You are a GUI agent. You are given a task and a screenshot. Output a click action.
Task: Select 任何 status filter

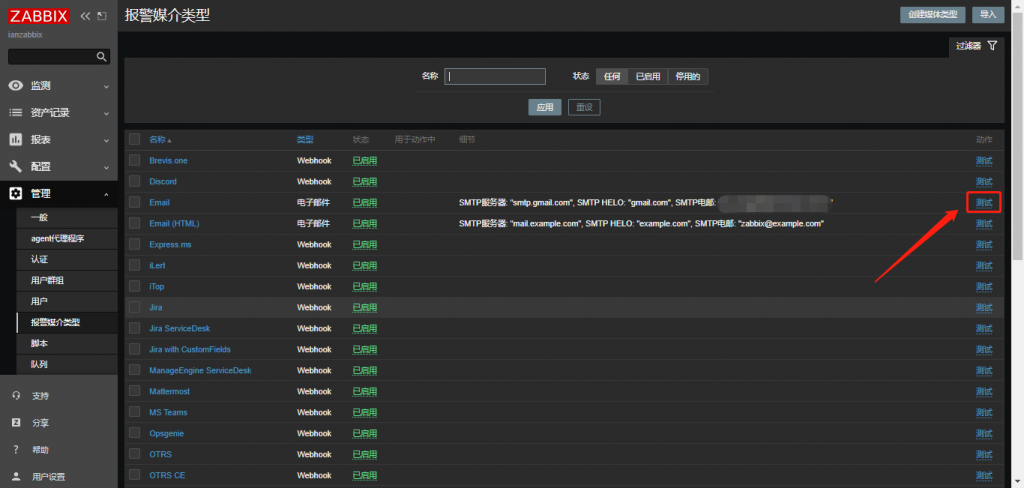[612, 76]
